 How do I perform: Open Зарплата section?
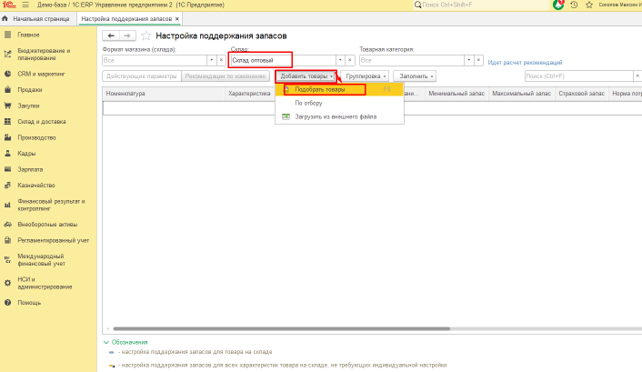click(x=30, y=169)
